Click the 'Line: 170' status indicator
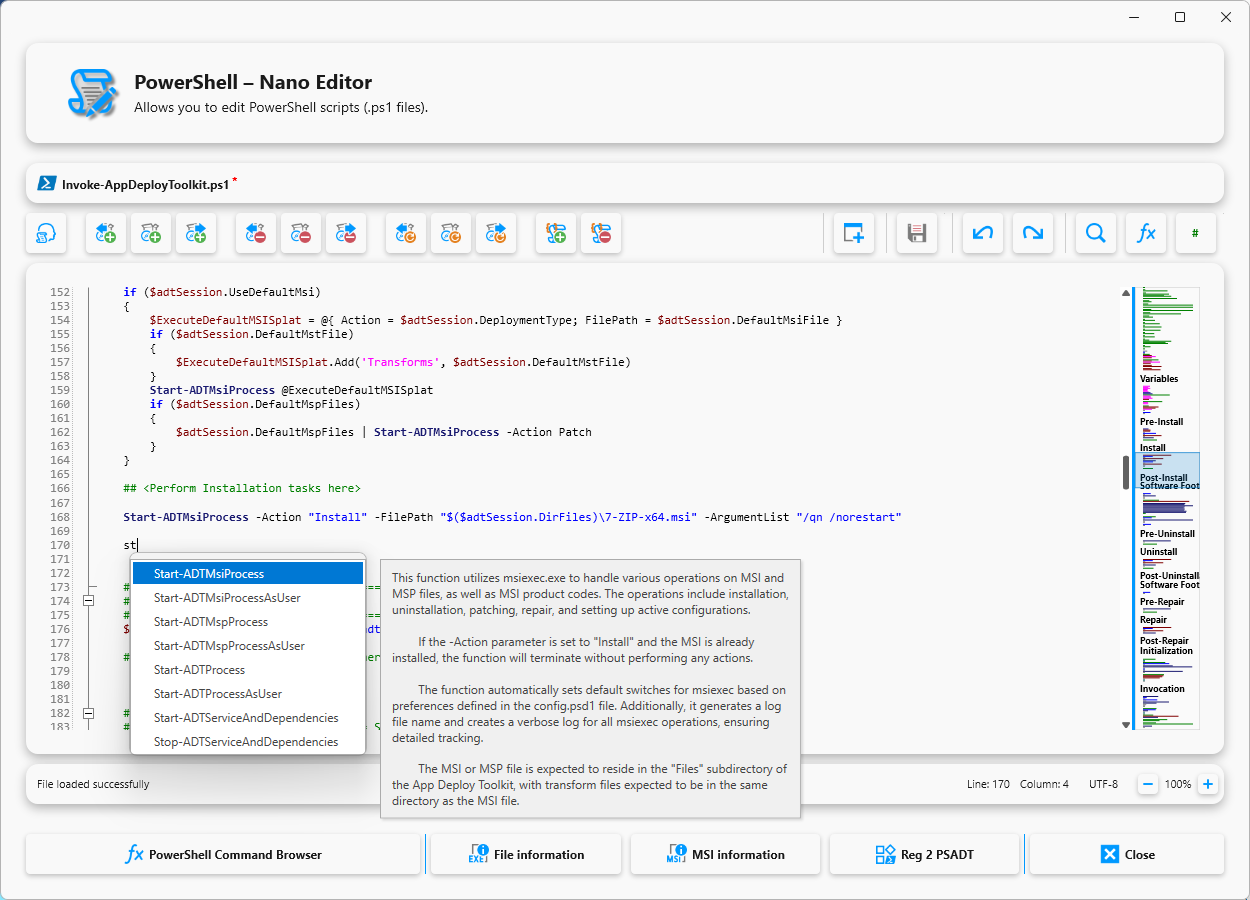 988,785
